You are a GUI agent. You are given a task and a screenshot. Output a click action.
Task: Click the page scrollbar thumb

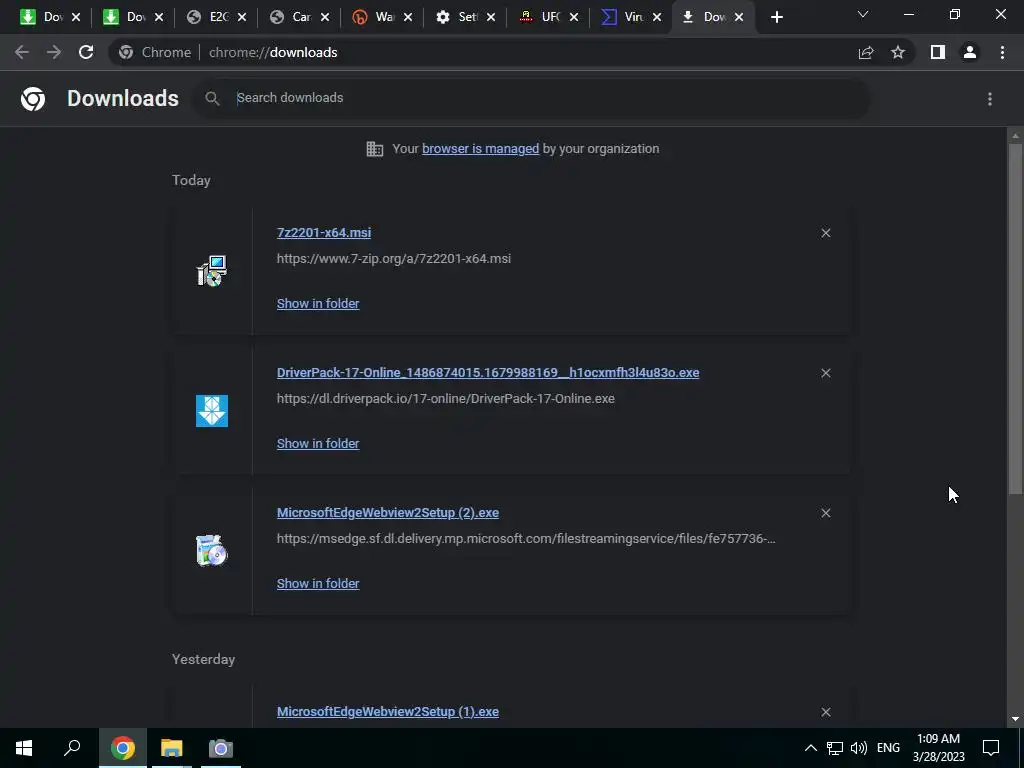(1015, 318)
